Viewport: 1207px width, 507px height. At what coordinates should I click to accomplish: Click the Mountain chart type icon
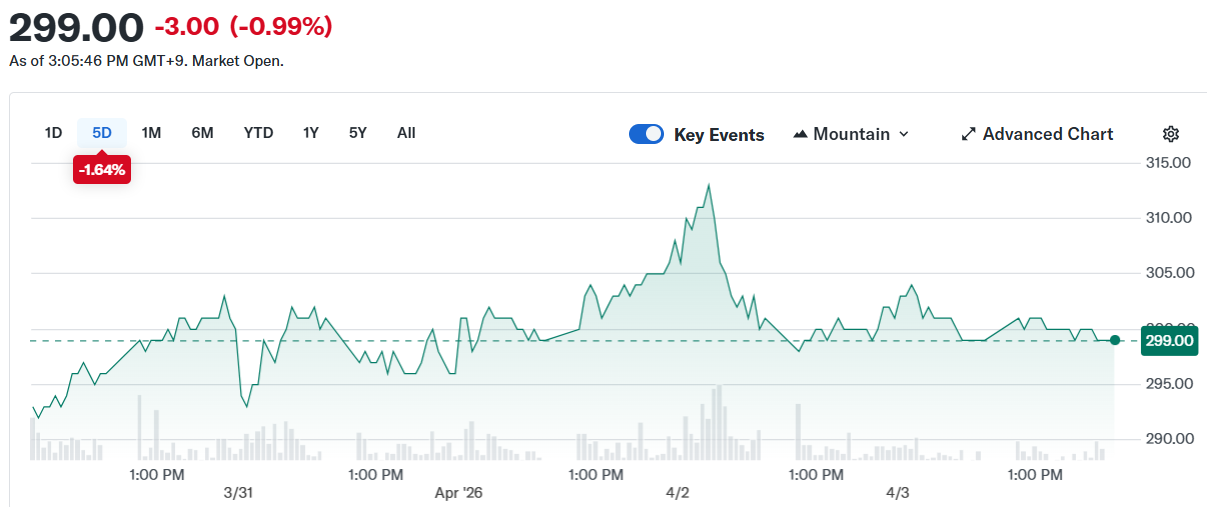pos(800,134)
